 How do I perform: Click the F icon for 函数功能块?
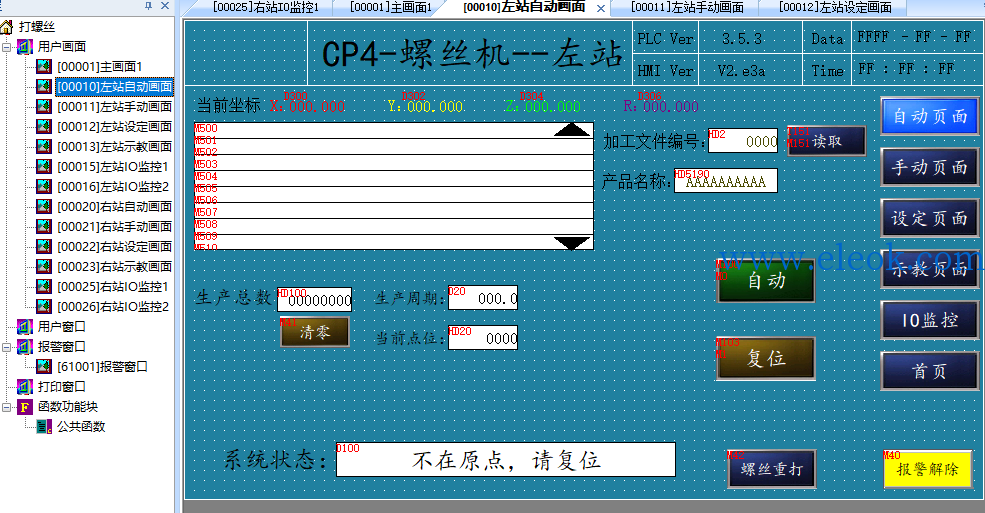click(24, 407)
